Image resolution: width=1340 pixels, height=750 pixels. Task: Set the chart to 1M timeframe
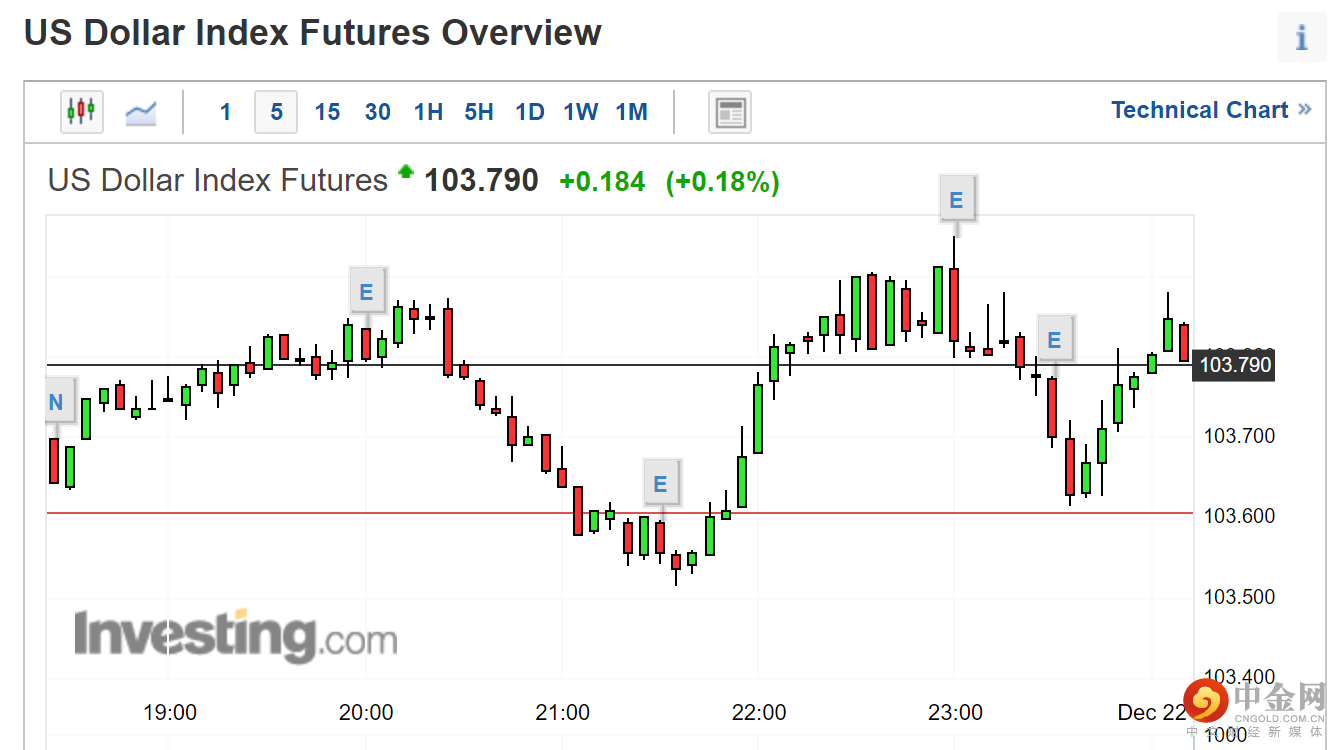click(632, 112)
